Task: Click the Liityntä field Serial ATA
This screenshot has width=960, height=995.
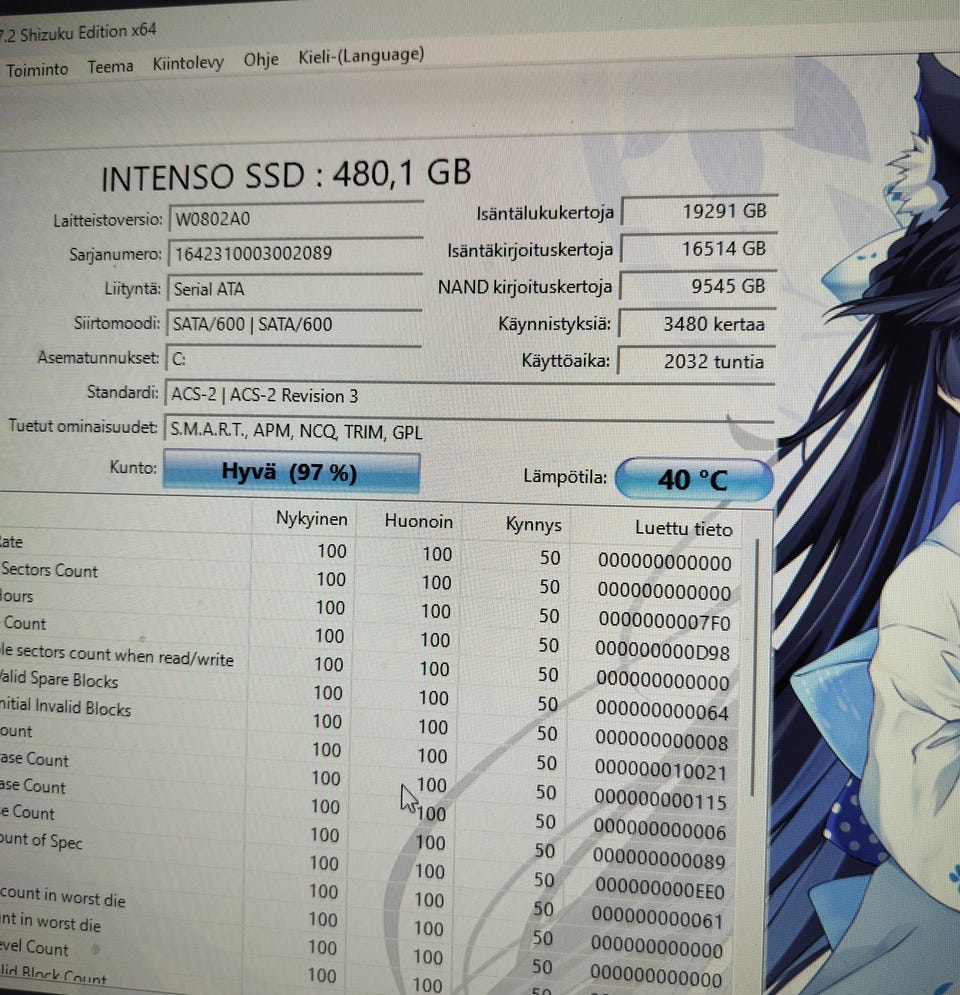Action: [294, 289]
